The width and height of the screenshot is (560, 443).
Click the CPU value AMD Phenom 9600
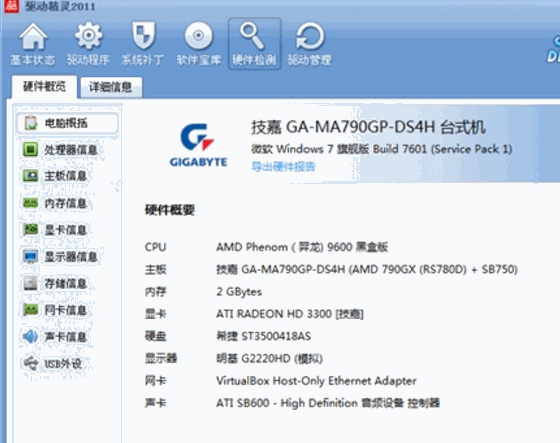(302, 247)
